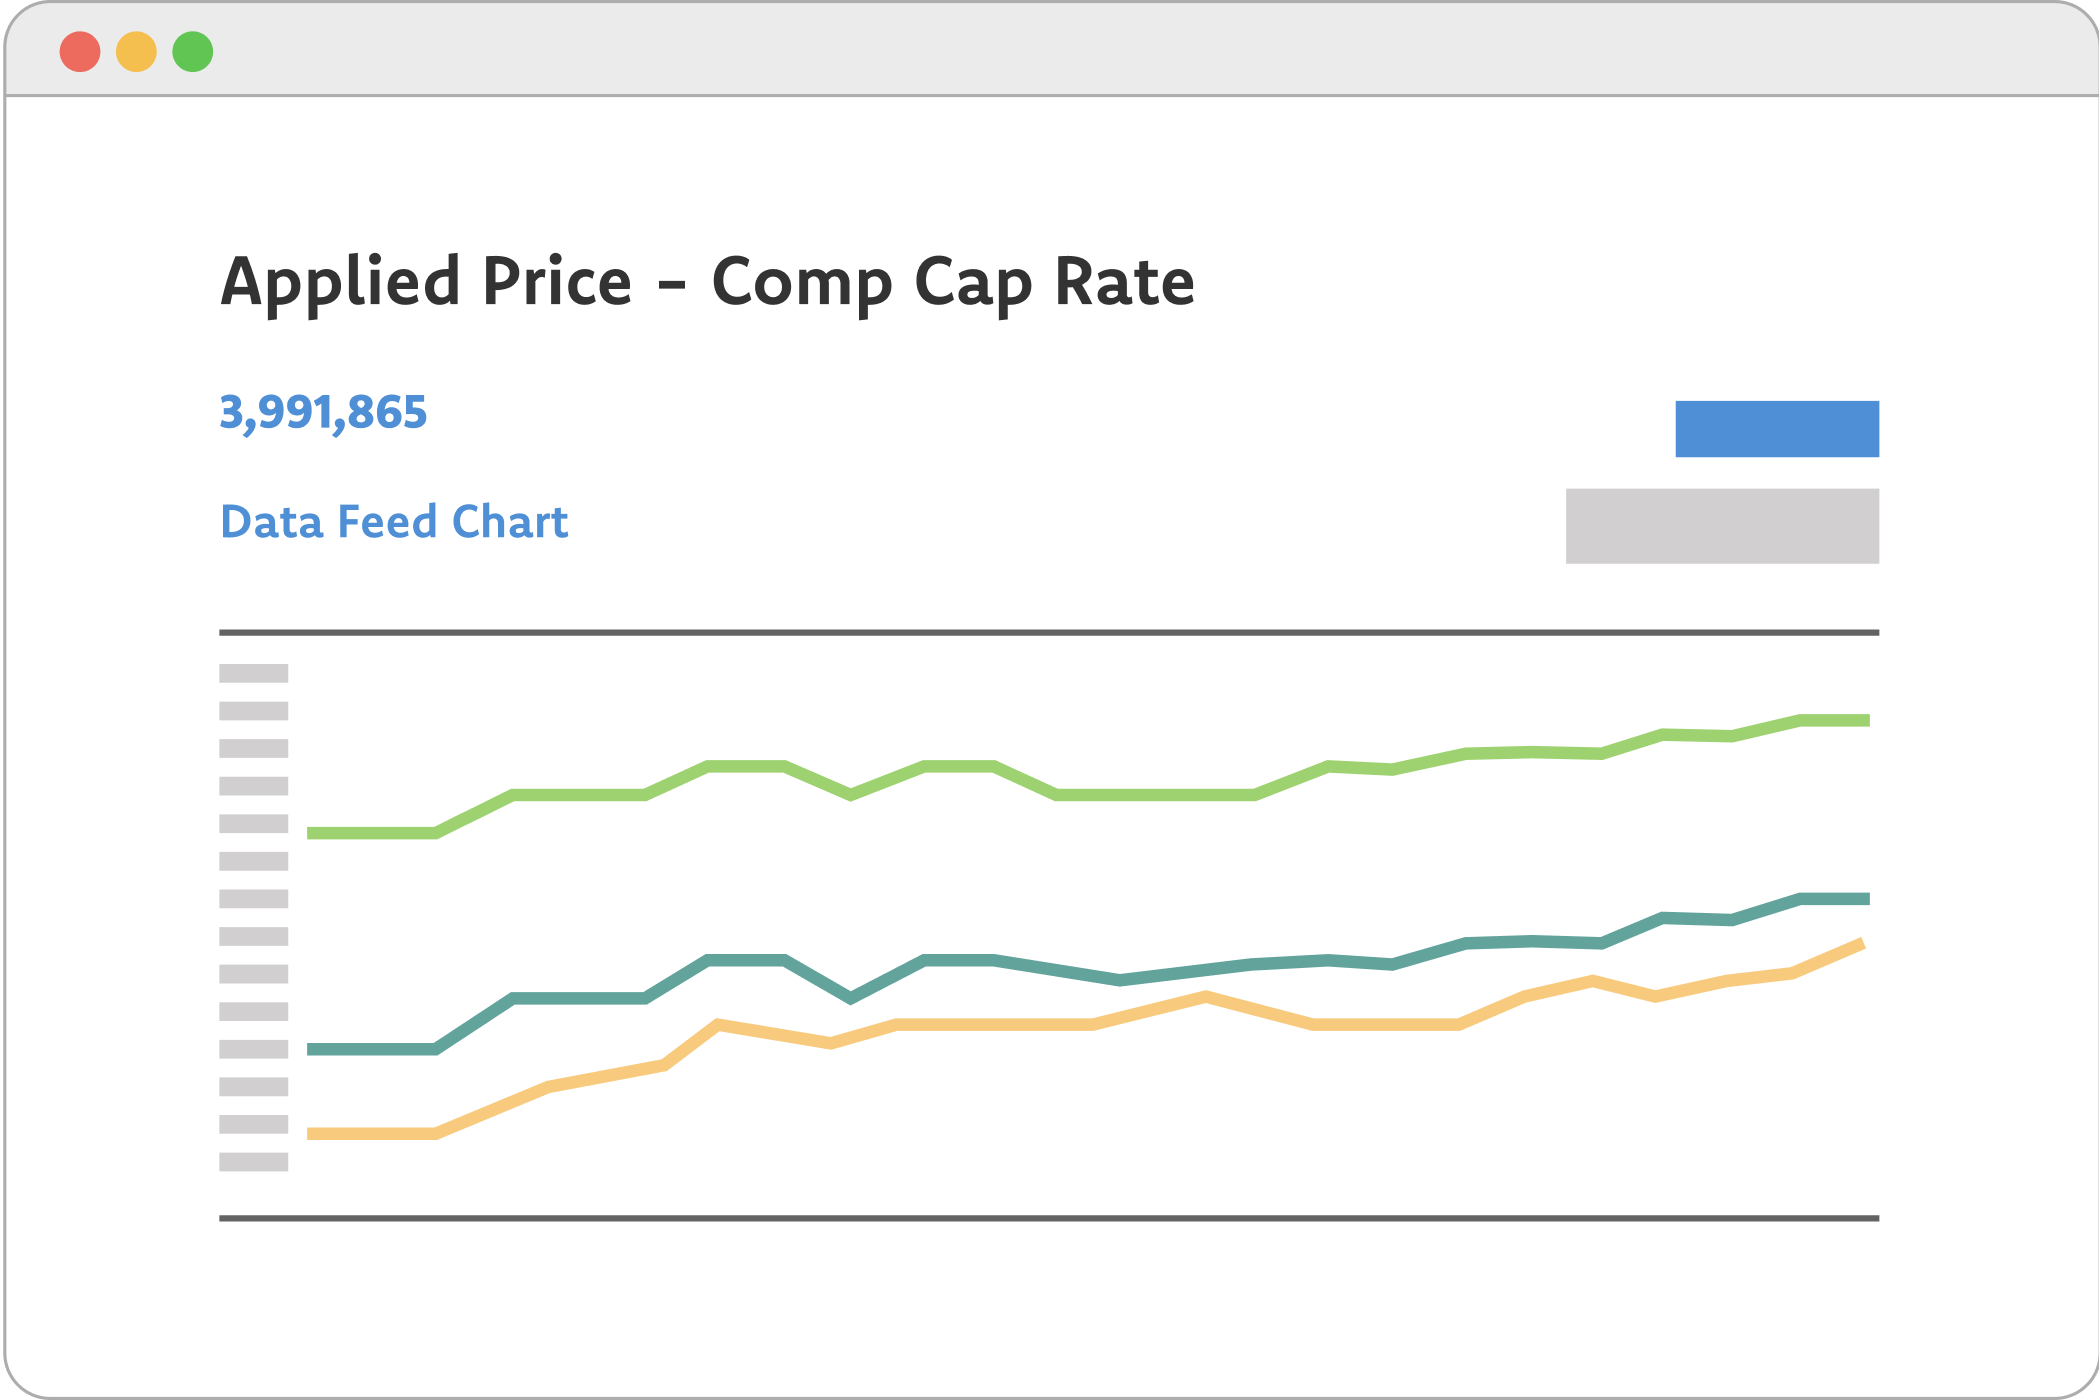The image size is (2099, 1400).
Task: Click the Applied Price – Comp Cap Rate heading
Action: (707, 282)
